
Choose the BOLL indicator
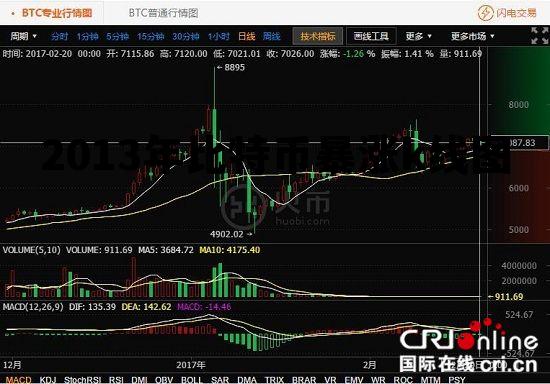point(192,380)
